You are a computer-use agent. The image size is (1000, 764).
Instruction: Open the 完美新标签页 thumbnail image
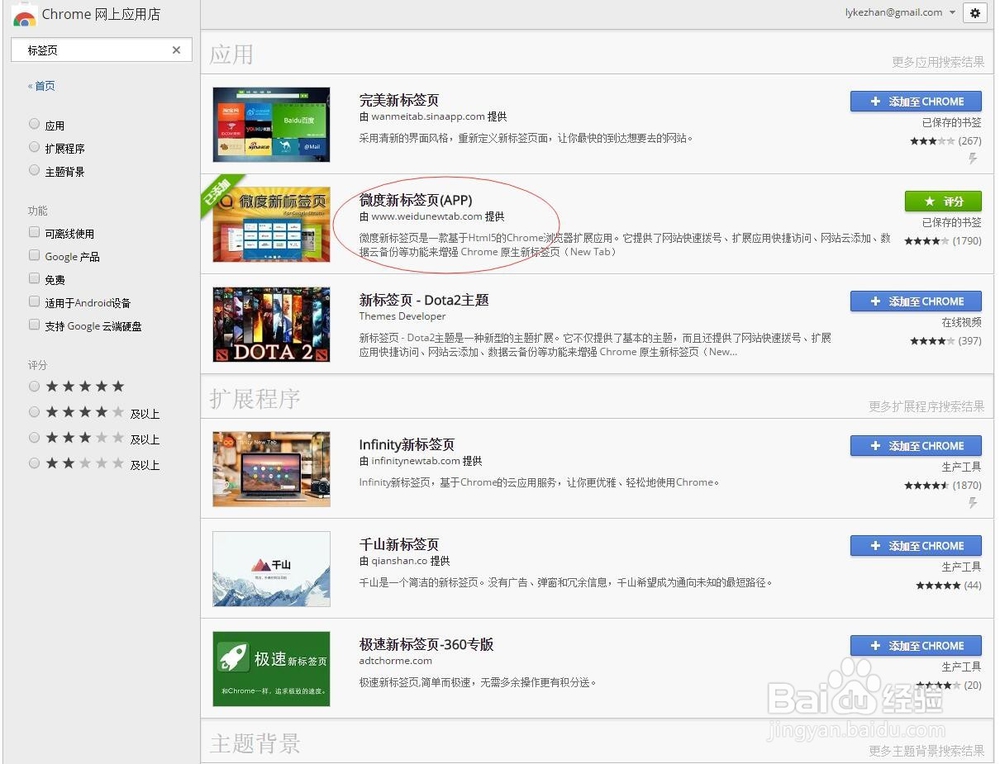272,124
